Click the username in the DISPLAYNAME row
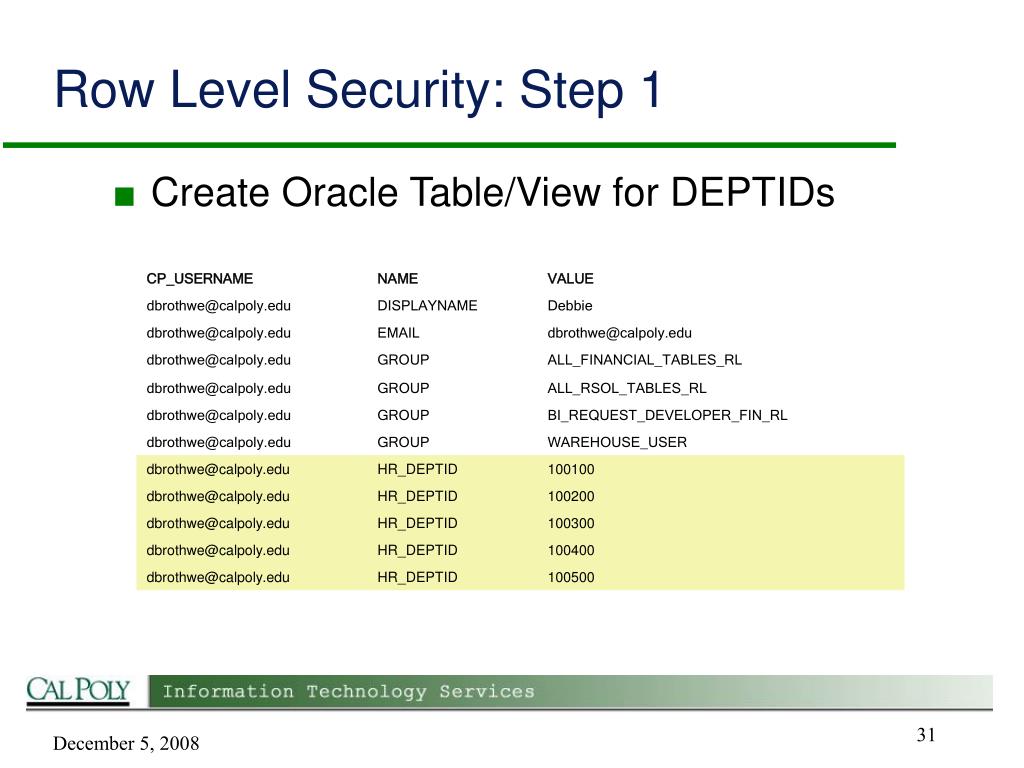The width and height of the screenshot is (1024, 768). coord(218,306)
